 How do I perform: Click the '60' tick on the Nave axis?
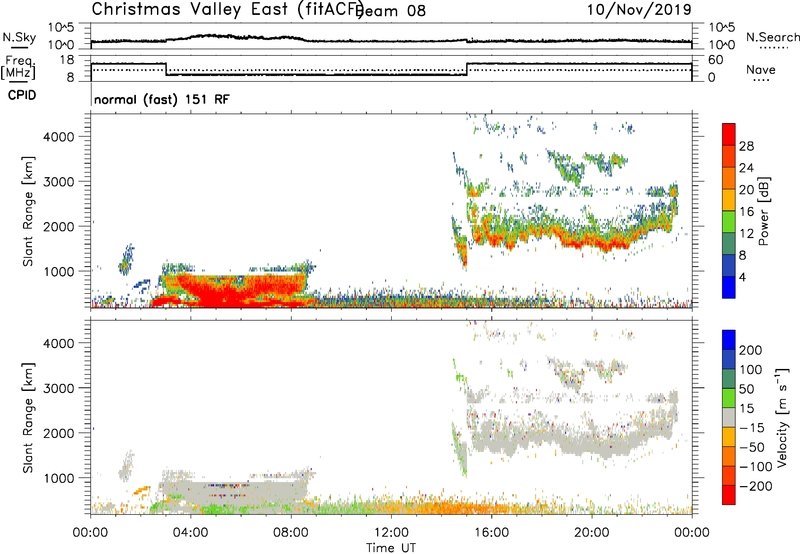716,60
